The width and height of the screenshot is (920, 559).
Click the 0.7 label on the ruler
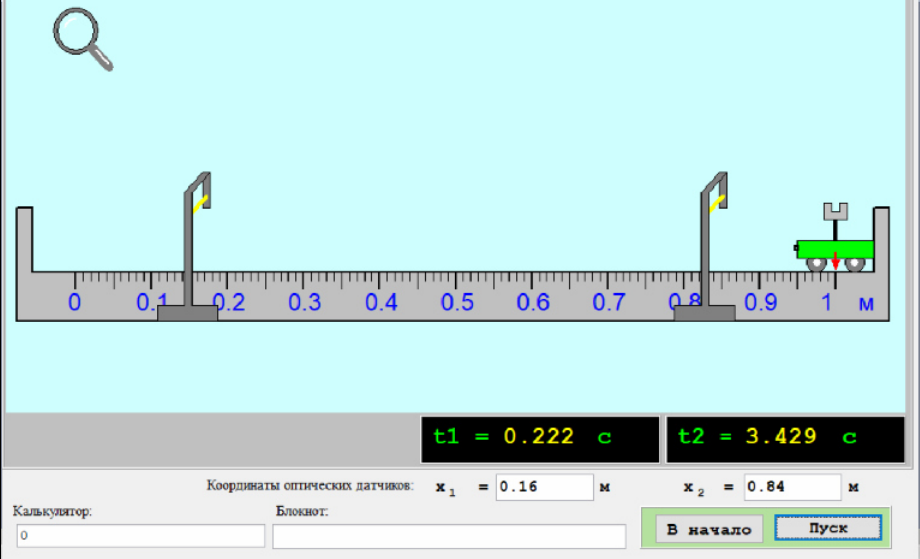tap(609, 303)
